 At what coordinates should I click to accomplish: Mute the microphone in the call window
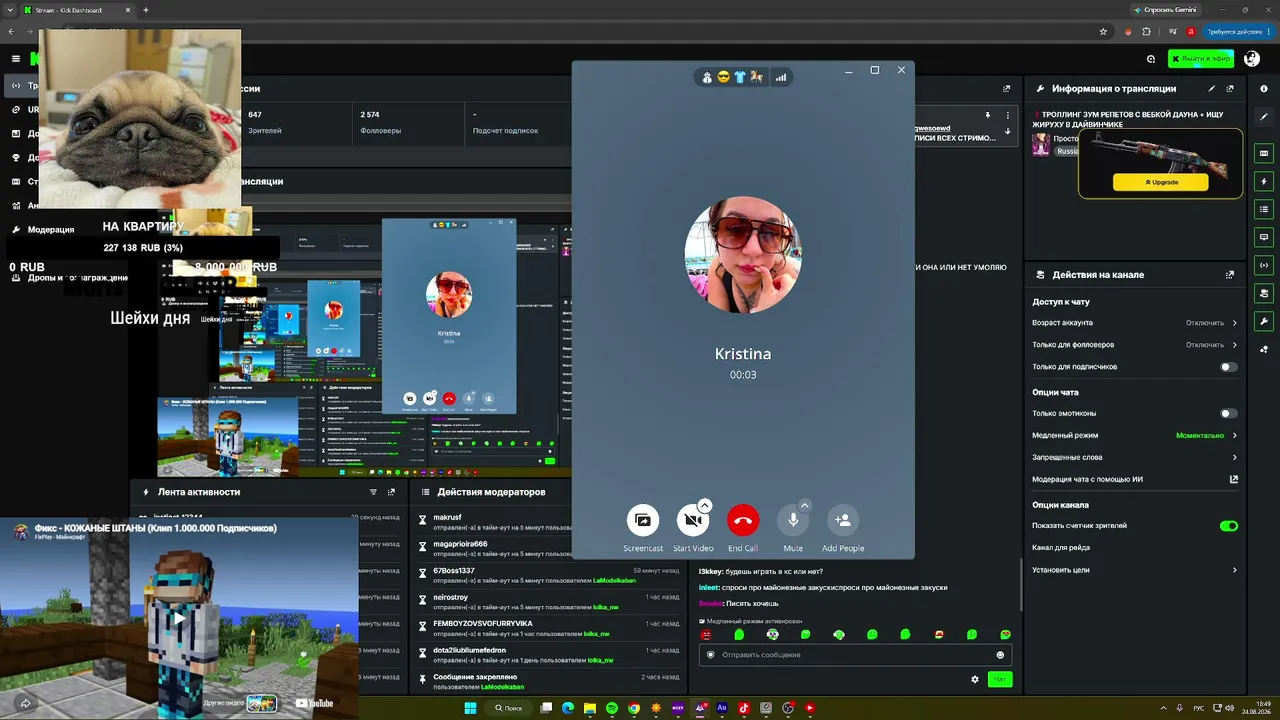(x=793, y=520)
